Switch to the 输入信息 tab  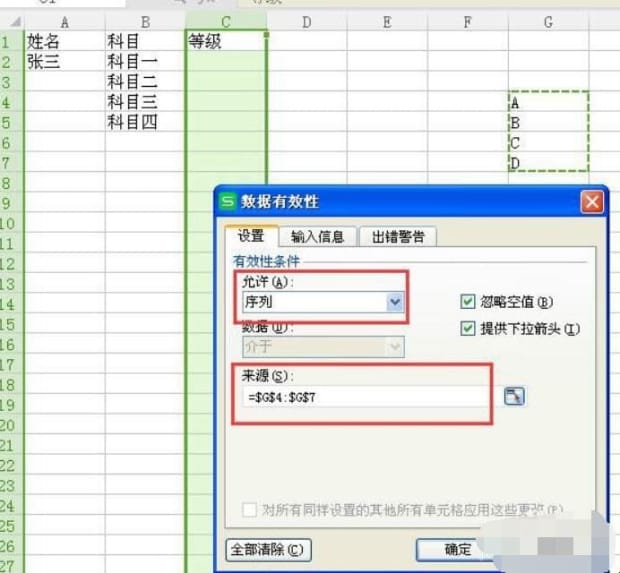(317, 237)
